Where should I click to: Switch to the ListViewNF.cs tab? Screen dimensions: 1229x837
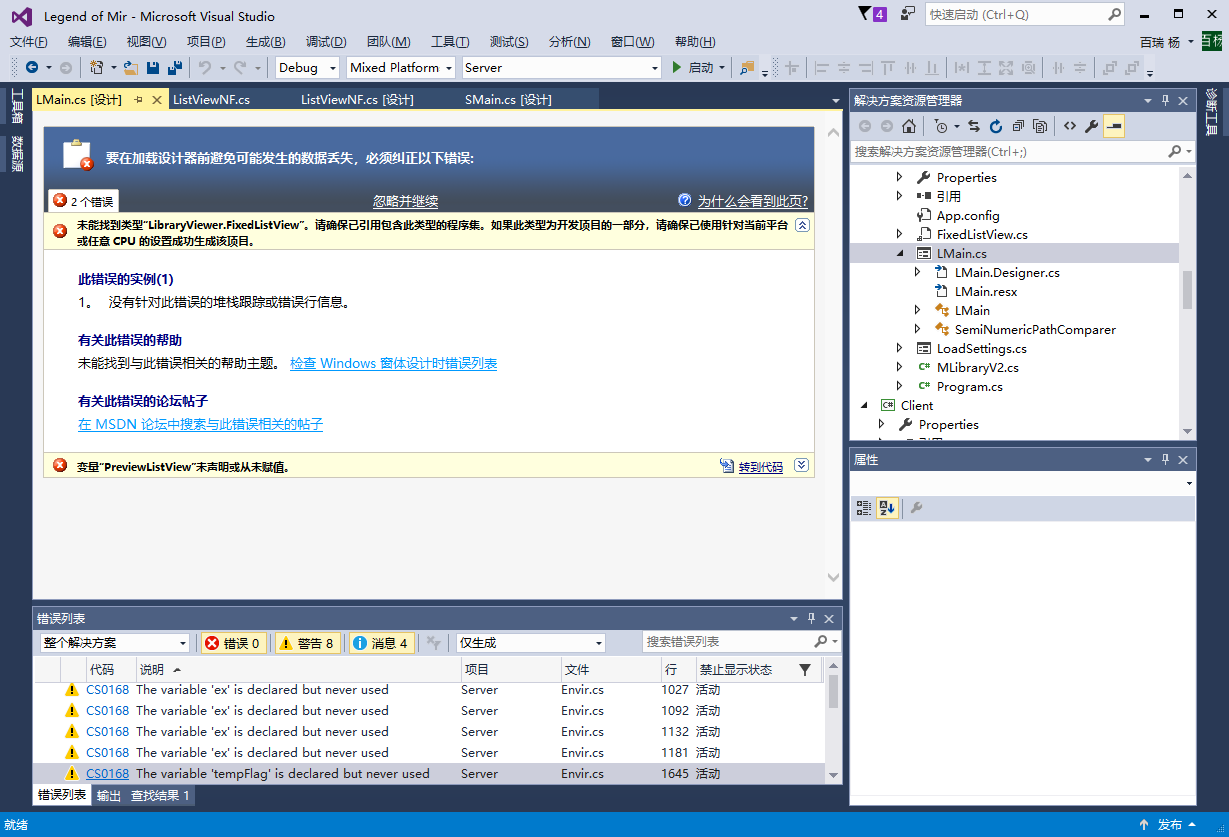(x=211, y=99)
